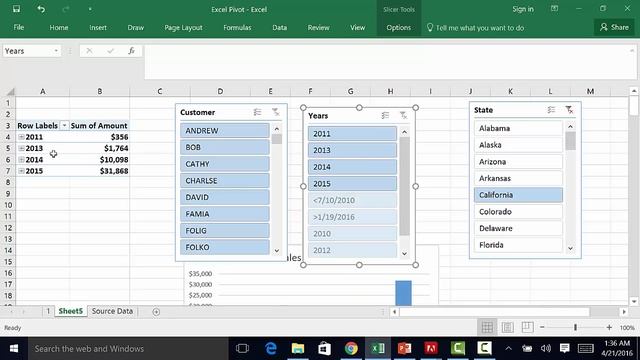
Task: Open Google Chrome from the taskbar
Action: point(351,349)
